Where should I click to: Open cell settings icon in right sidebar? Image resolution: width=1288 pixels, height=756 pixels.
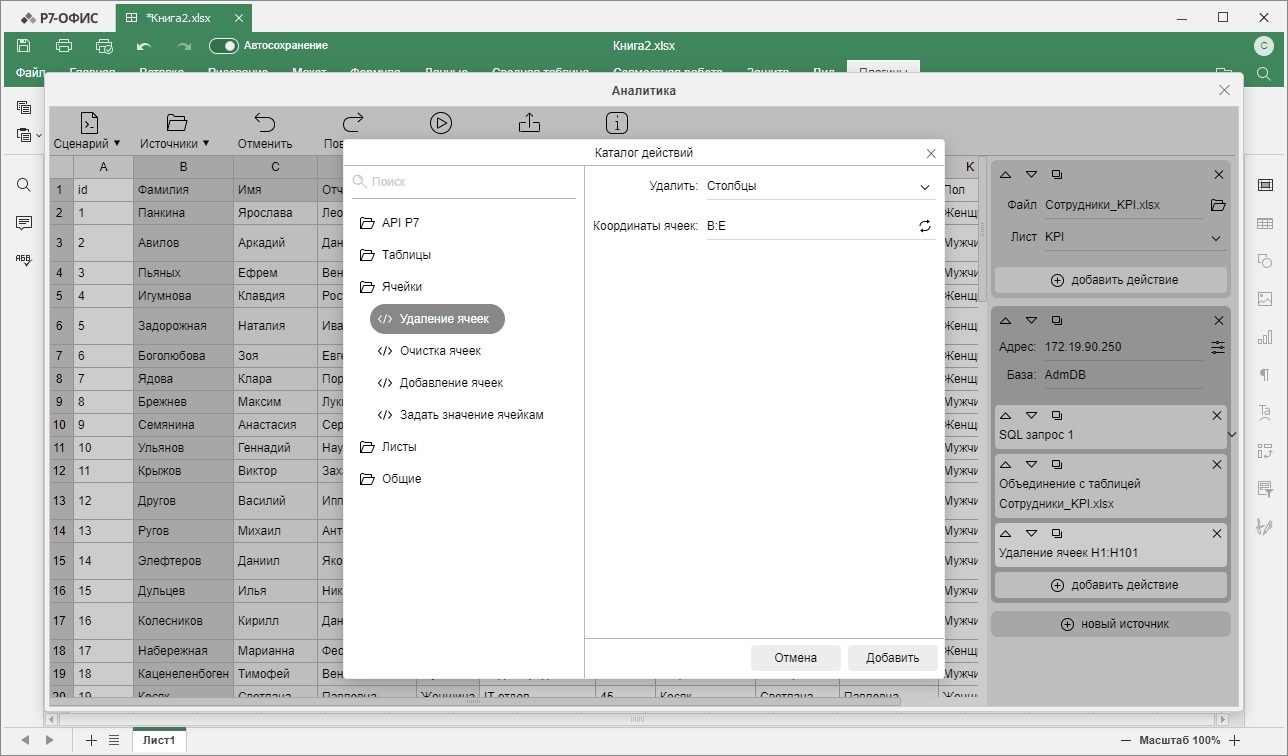[1265, 185]
